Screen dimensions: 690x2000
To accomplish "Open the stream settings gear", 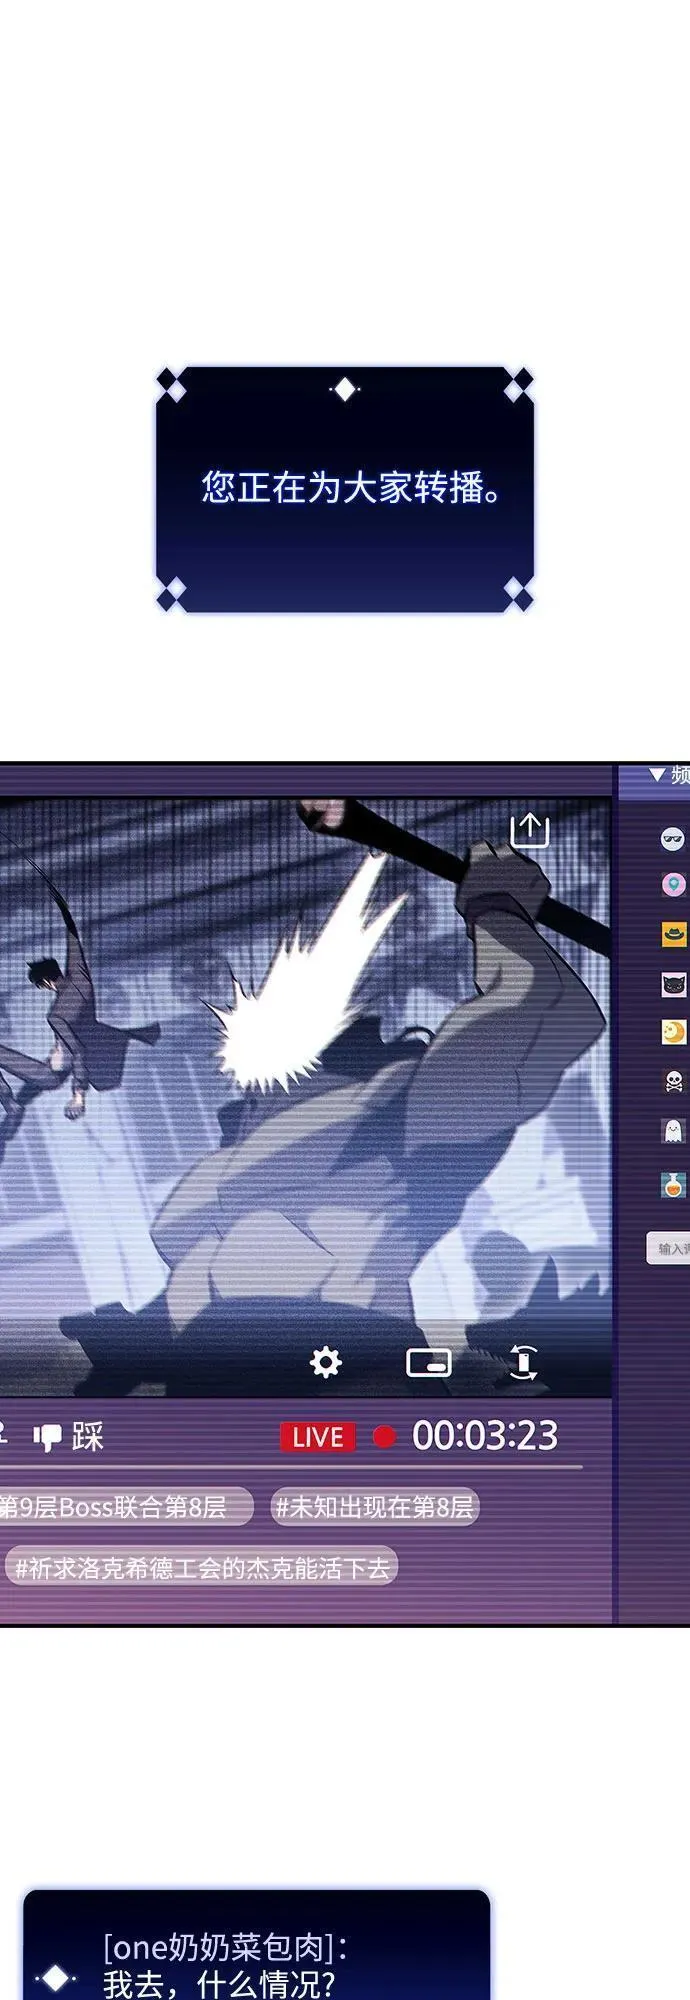I will pyautogui.click(x=326, y=1362).
